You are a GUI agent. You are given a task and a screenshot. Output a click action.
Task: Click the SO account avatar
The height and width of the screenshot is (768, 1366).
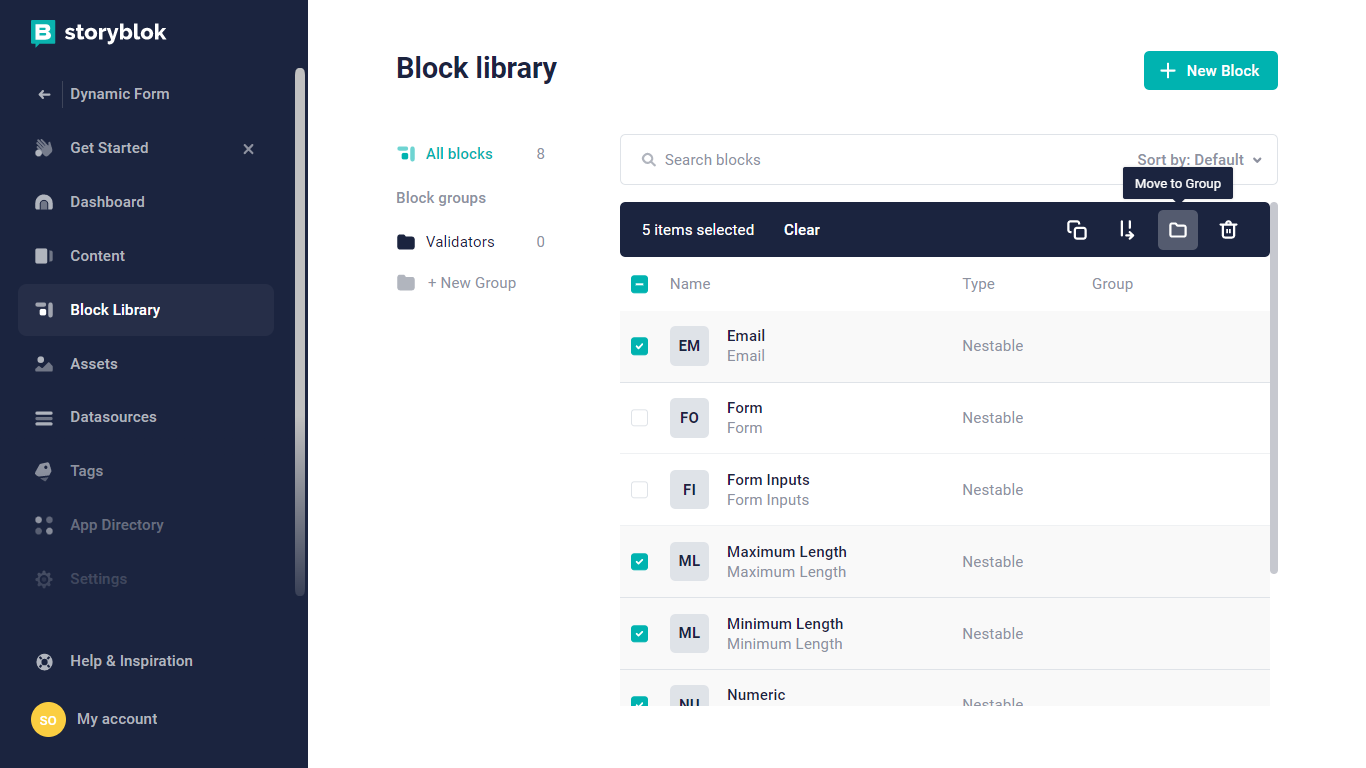click(48, 719)
